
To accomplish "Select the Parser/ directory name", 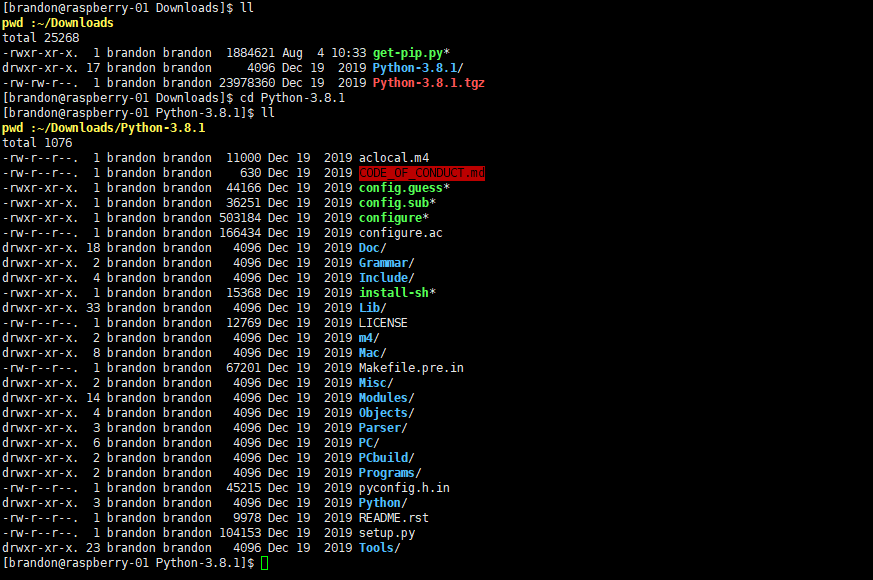I will (x=383, y=429).
